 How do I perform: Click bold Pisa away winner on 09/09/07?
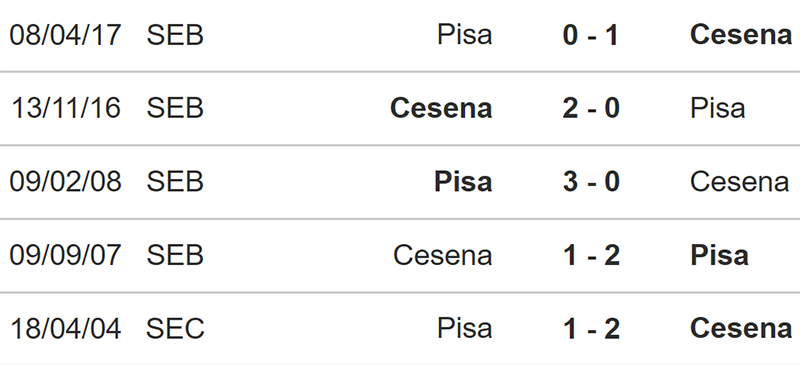click(719, 255)
